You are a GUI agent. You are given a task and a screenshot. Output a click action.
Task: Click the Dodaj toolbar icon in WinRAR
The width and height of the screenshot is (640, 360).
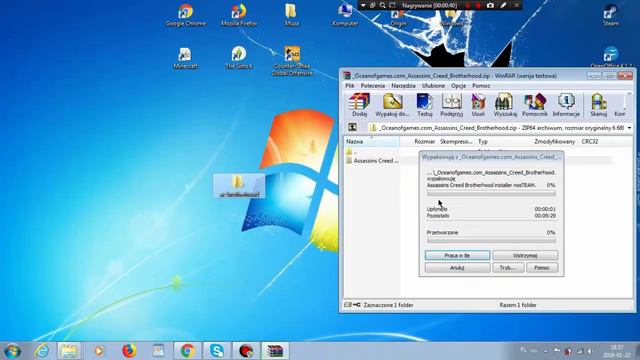tap(360, 105)
